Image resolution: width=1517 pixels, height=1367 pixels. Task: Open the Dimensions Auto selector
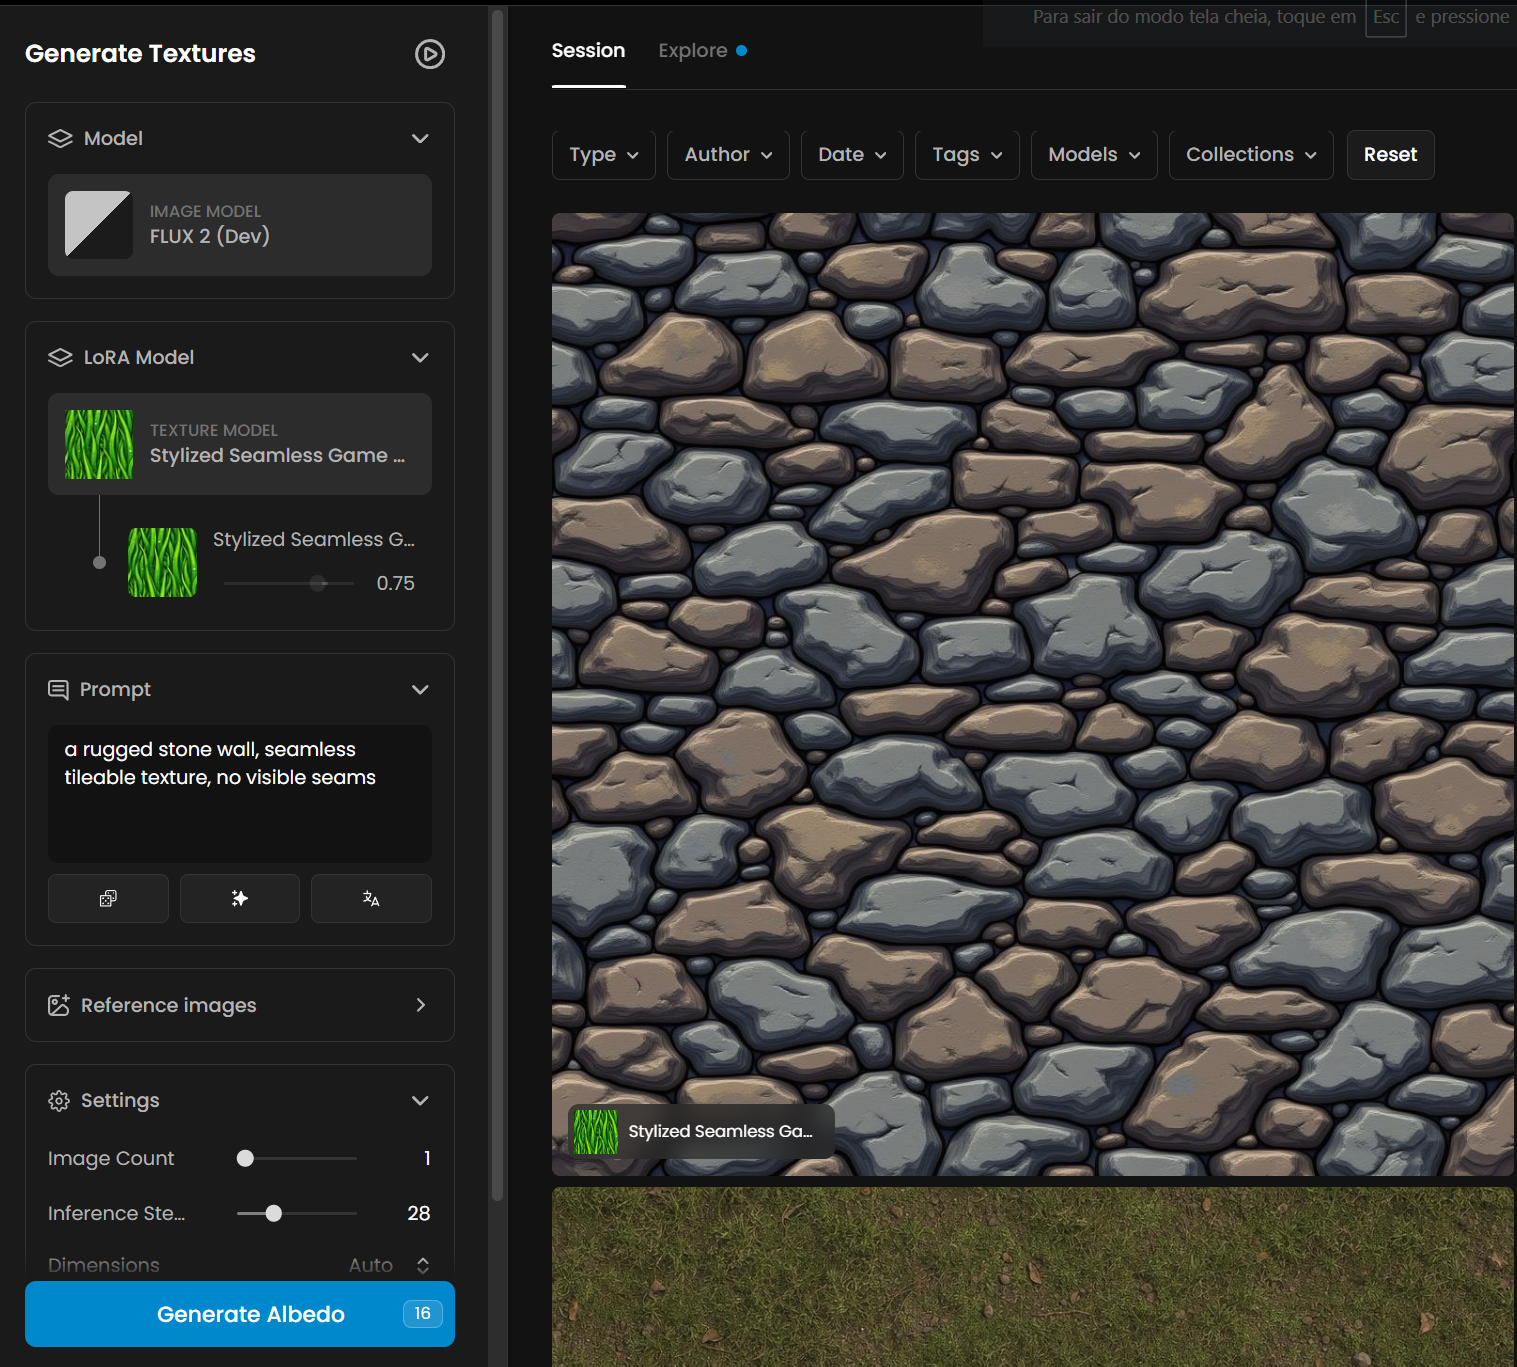tap(390, 1265)
